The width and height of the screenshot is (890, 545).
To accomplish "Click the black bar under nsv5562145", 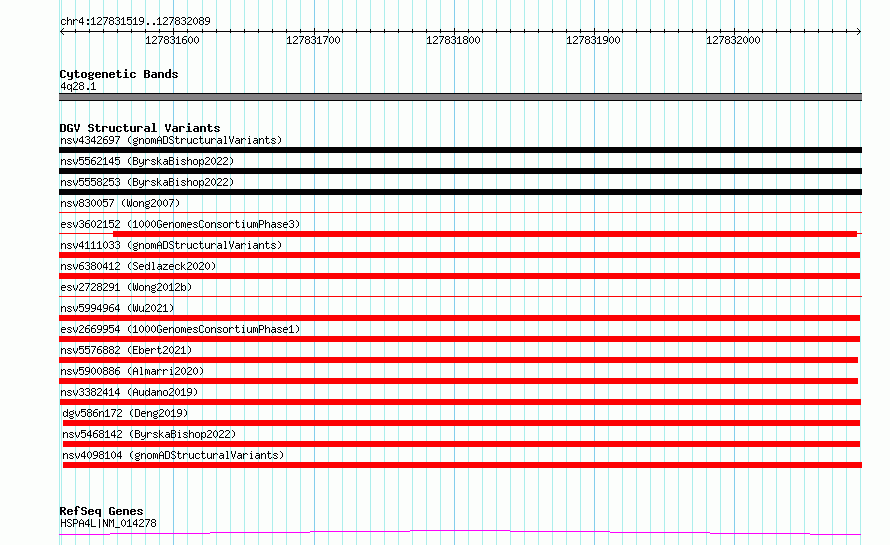I will point(460,171).
